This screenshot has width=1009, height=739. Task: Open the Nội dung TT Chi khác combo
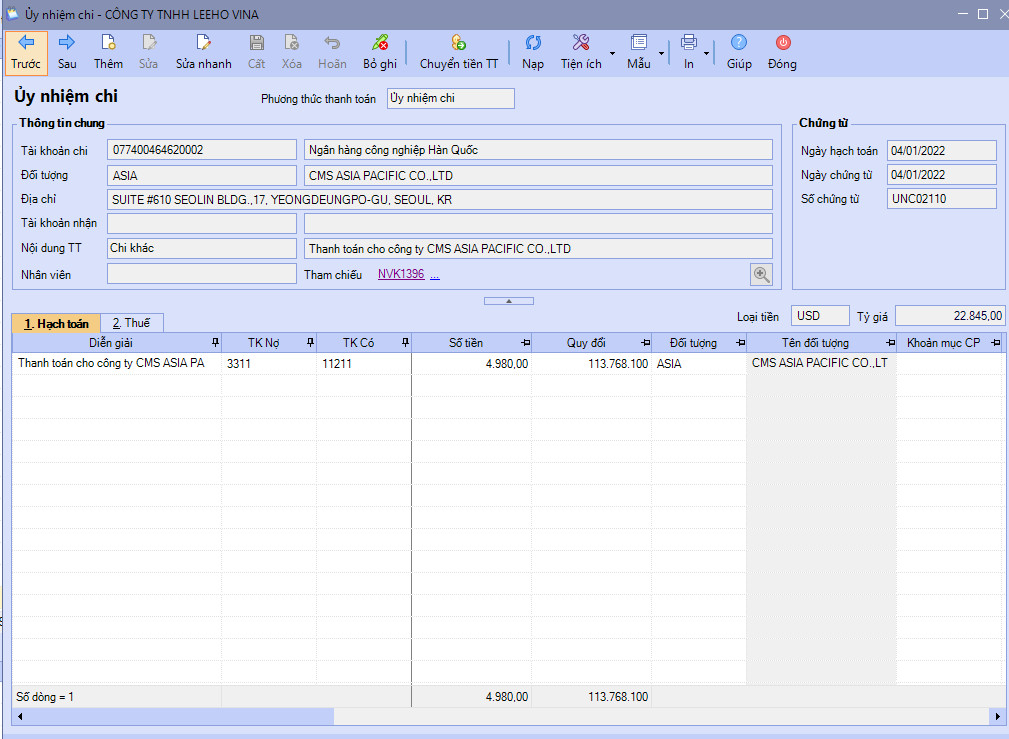(x=201, y=248)
